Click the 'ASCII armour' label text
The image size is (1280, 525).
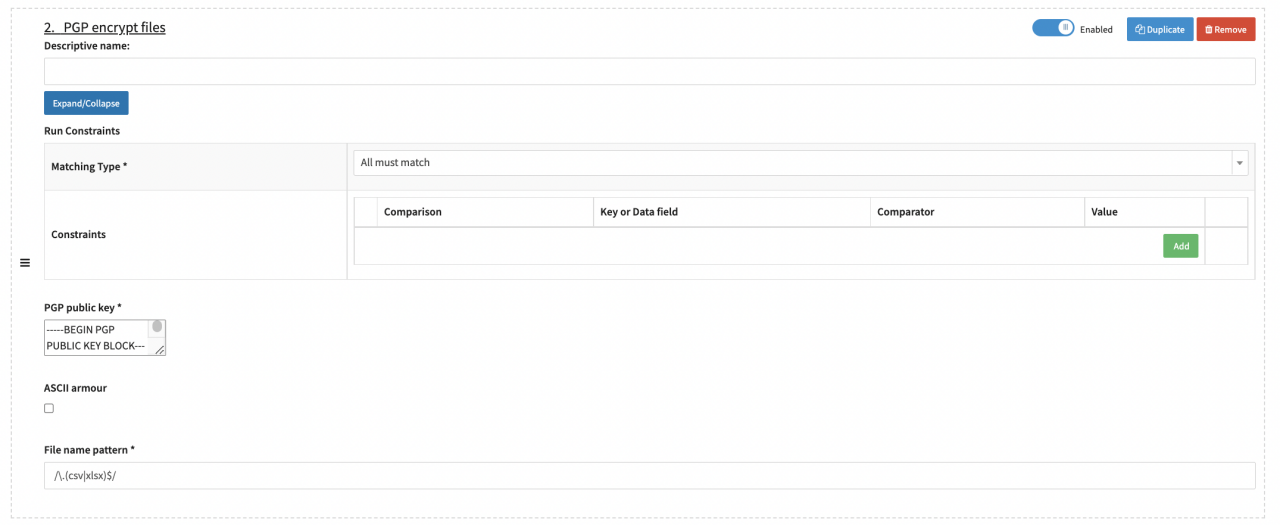pyautogui.click(x=75, y=388)
